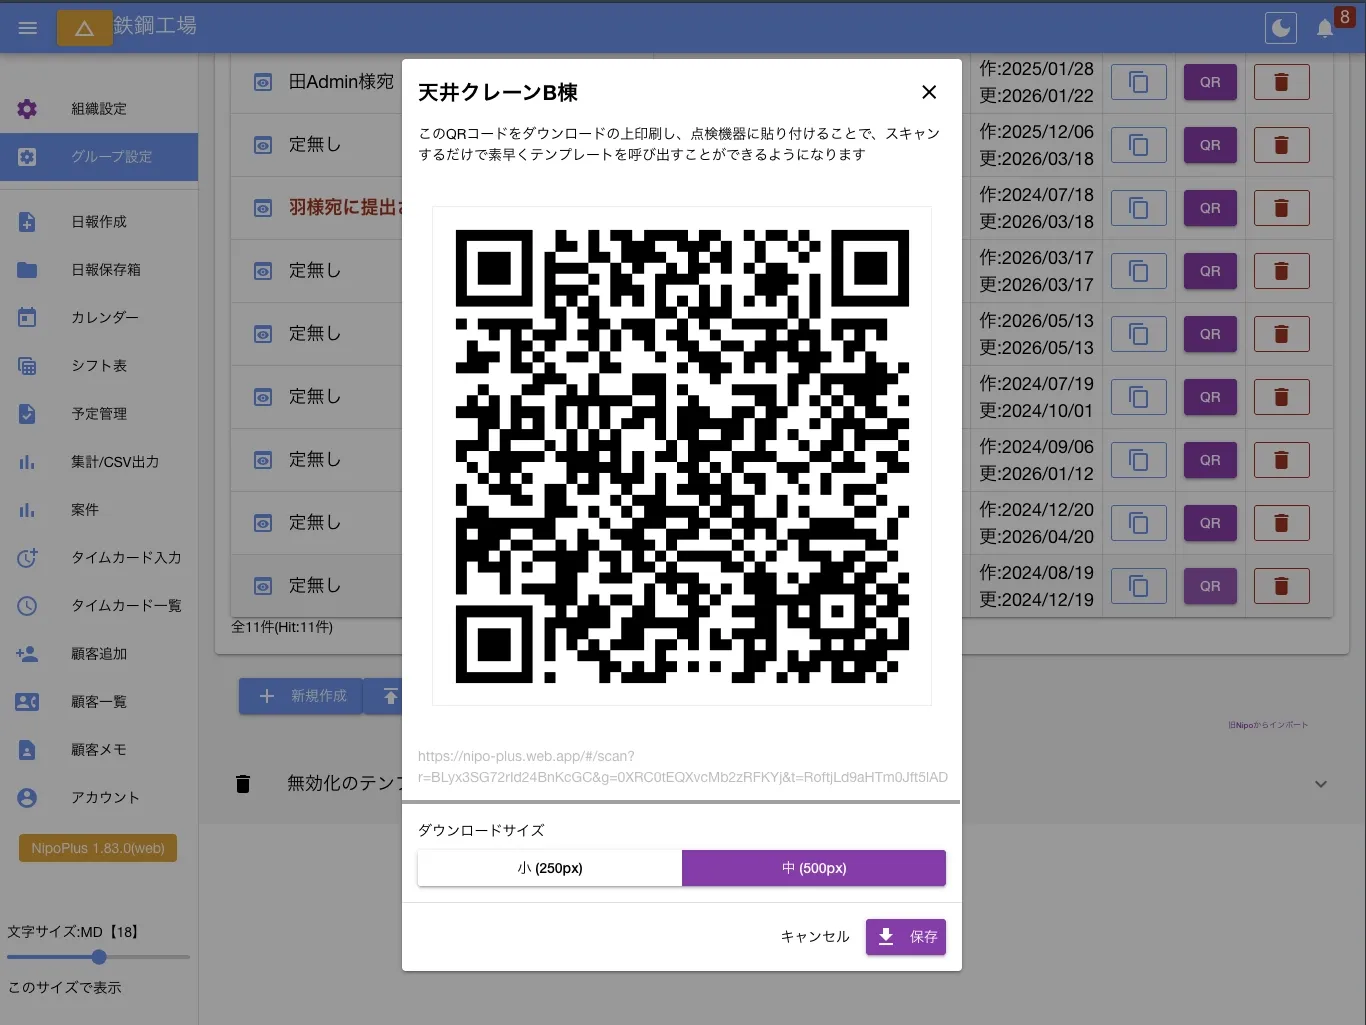Click 鉄鋼工場 title in header
The width and height of the screenshot is (1366, 1025).
click(155, 25)
